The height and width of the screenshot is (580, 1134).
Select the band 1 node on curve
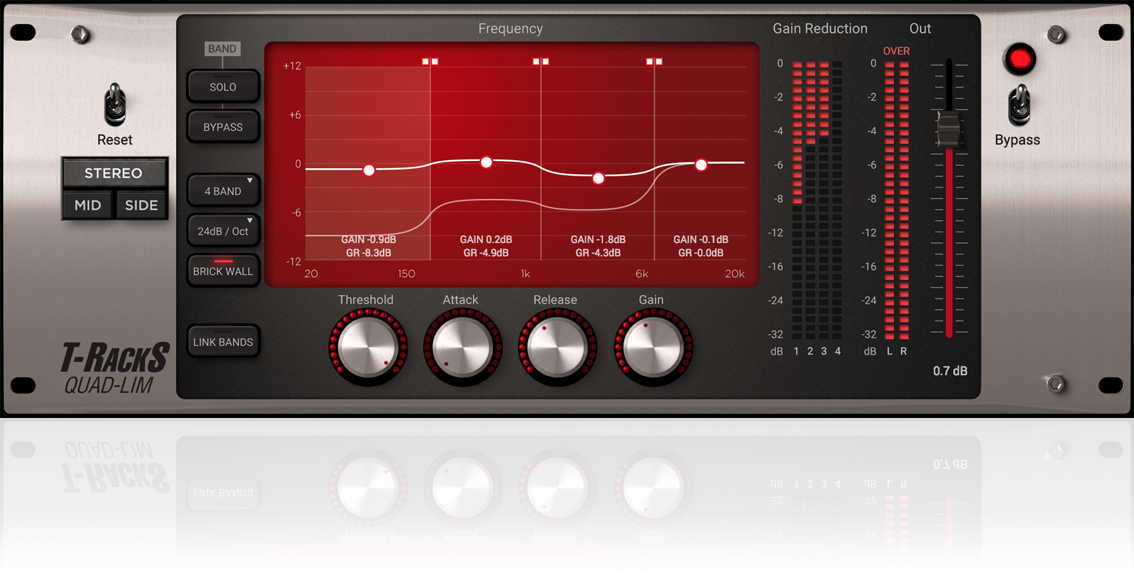point(369,171)
